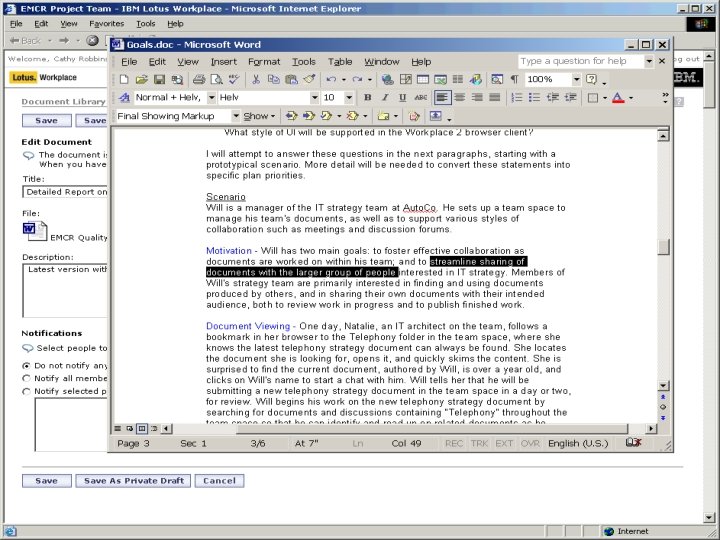Click the Increase Indent icon
The width and height of the screenshot is (720, 540).
(570, 97)
